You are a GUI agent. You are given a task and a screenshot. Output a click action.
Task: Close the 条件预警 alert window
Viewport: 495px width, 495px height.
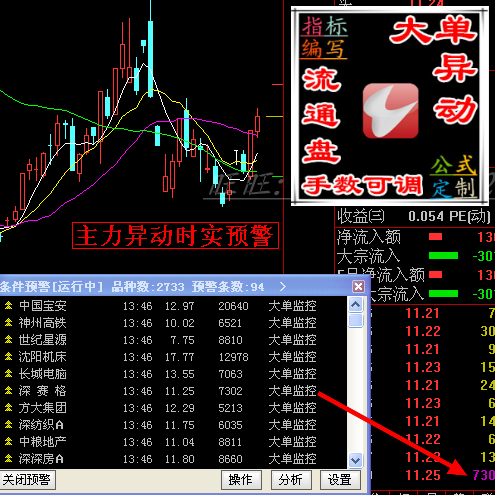click(x=358, y=286)
